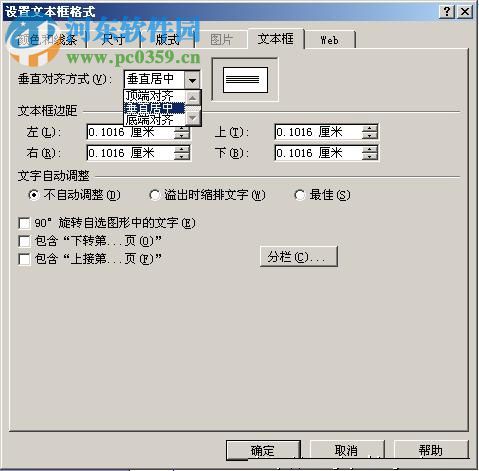Click the 右(R) margin input field
The height and width of the screenshot is (471, 479).
point(131,153)
